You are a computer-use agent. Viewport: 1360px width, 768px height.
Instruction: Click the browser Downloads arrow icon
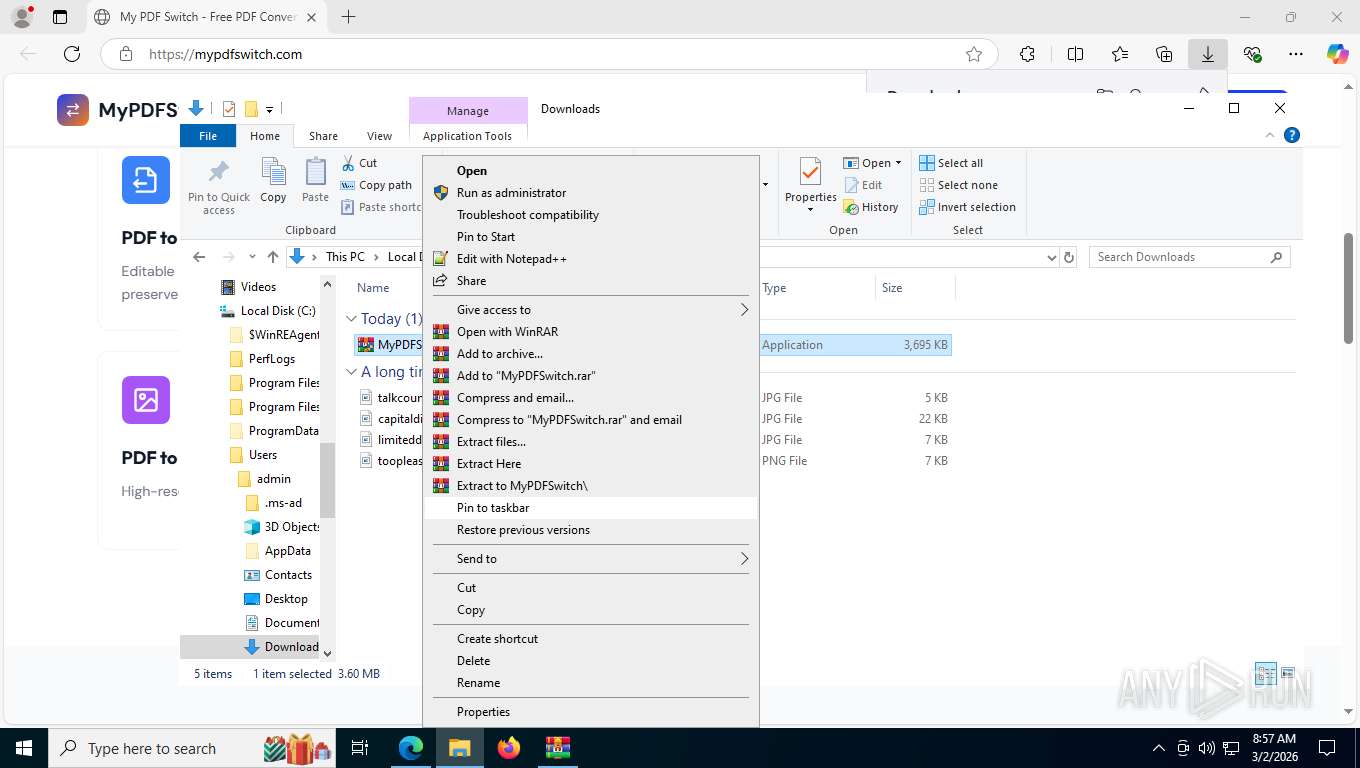click(x=1207, y=54)
